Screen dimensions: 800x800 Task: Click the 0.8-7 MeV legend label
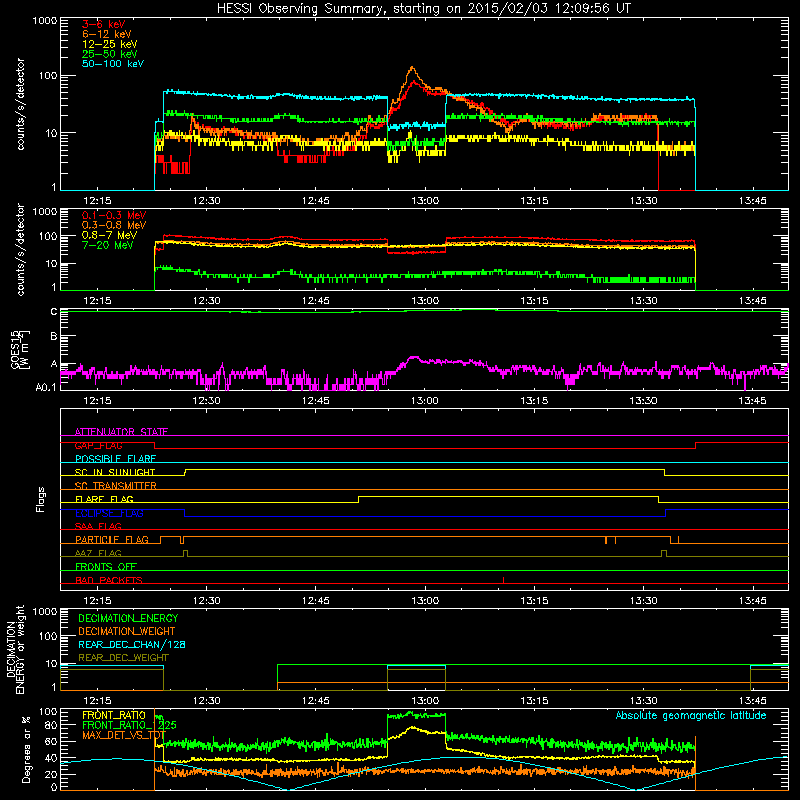(109, 235)
